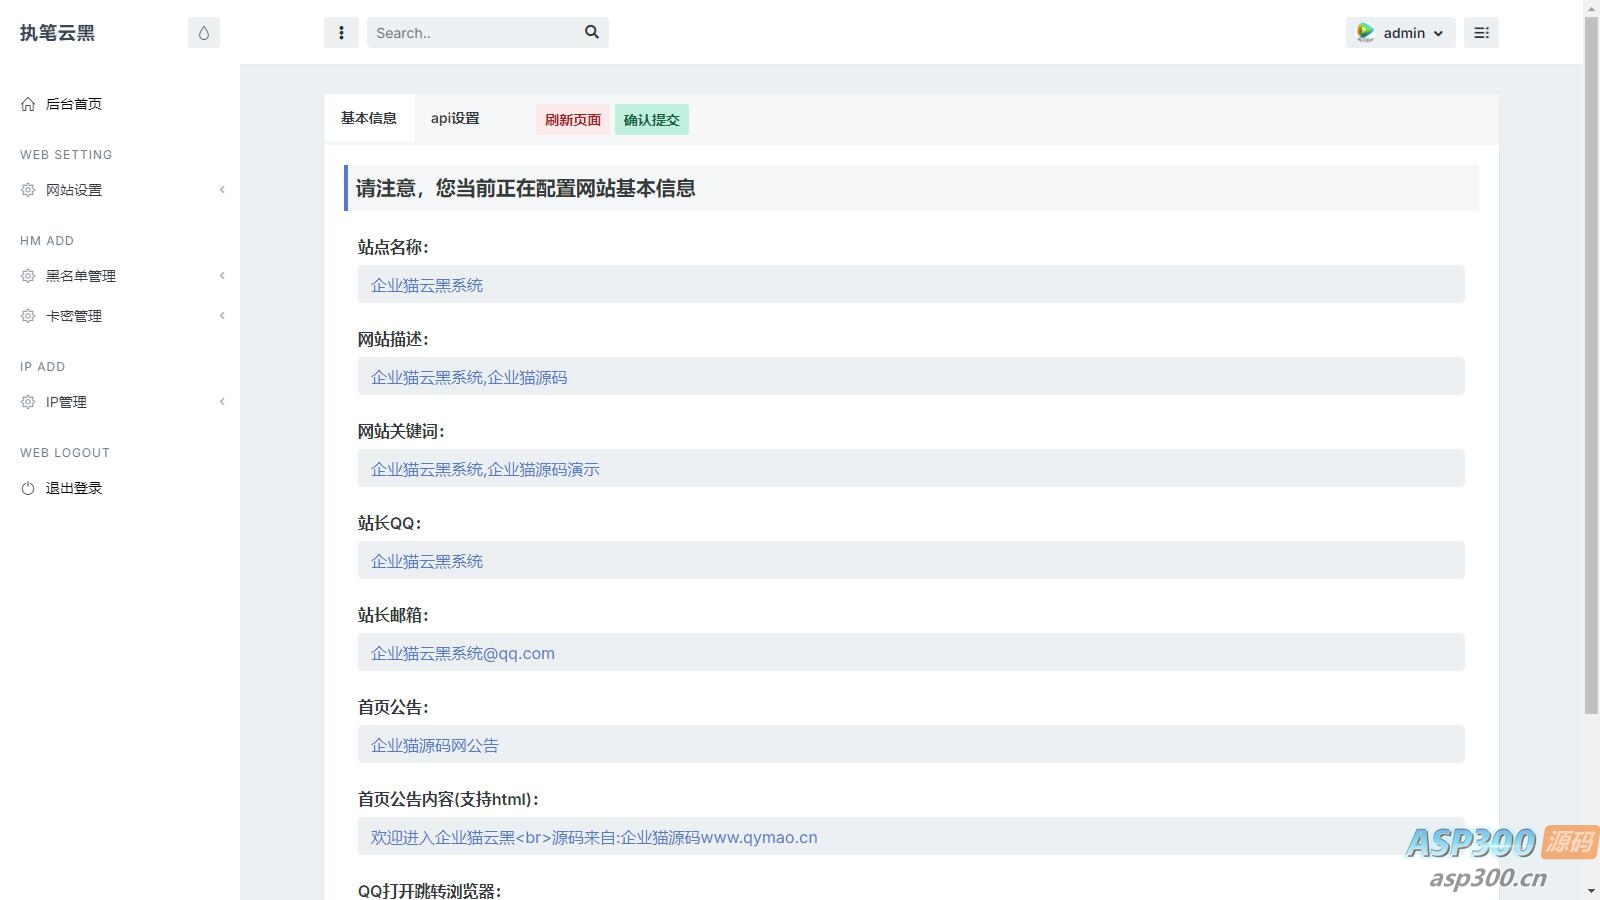Open the right panel list icon
The width and height of the screenshot is (1600, 900).
click(x=1482, y=33)
